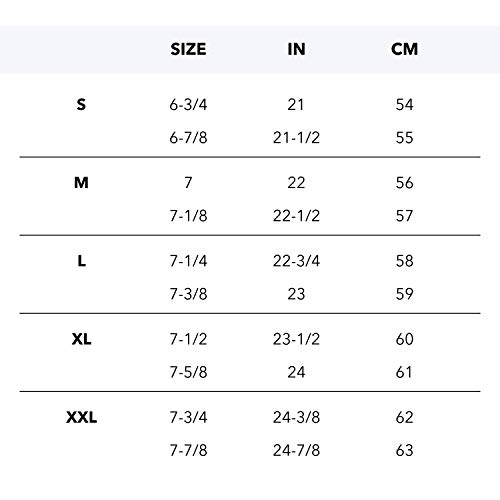Click the CM column header
500x500 pixels.
(x=404, y=49)
